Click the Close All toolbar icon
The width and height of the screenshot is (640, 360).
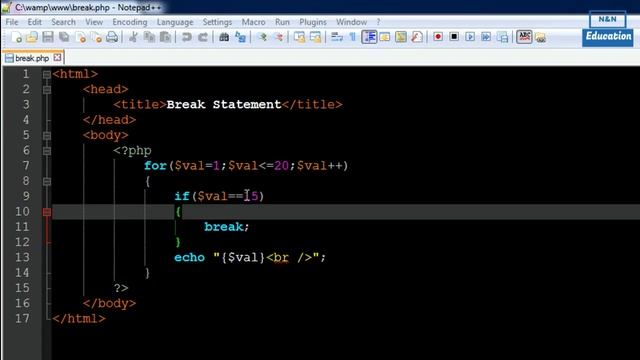click(97, 38)
